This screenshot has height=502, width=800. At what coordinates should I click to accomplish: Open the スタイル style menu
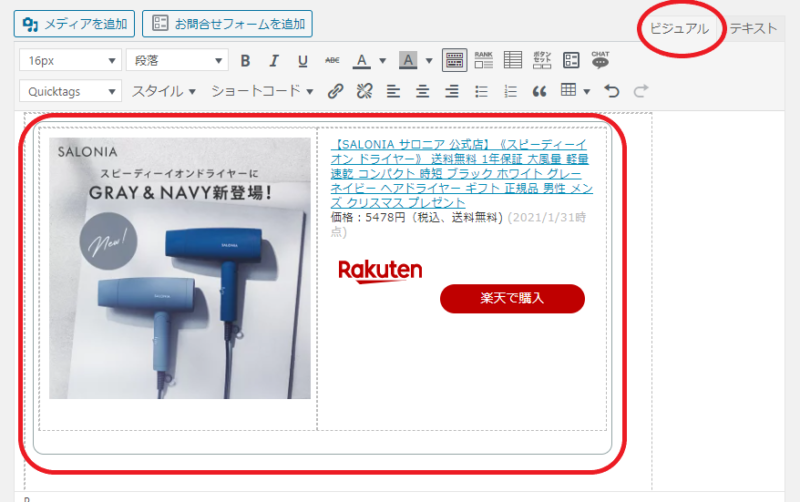164,92
